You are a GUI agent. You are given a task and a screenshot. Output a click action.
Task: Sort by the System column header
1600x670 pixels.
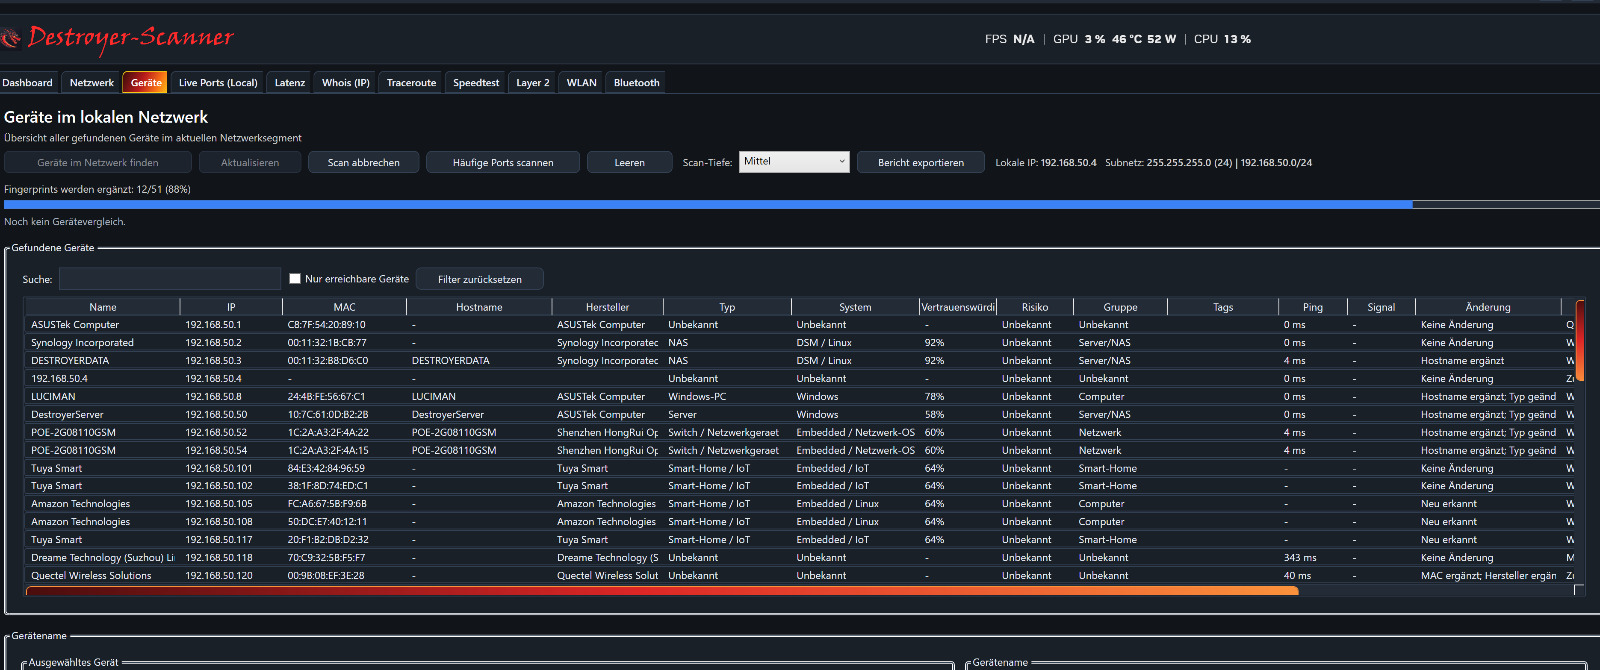855,307
